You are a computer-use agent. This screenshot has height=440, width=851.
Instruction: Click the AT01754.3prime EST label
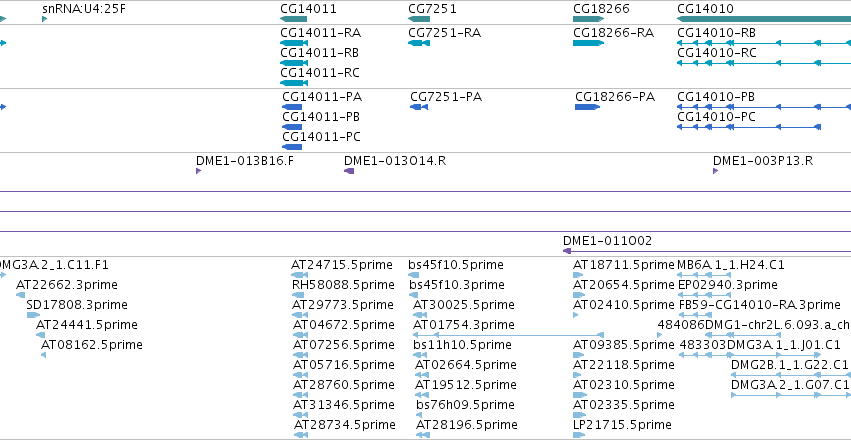tap(463, 324)
